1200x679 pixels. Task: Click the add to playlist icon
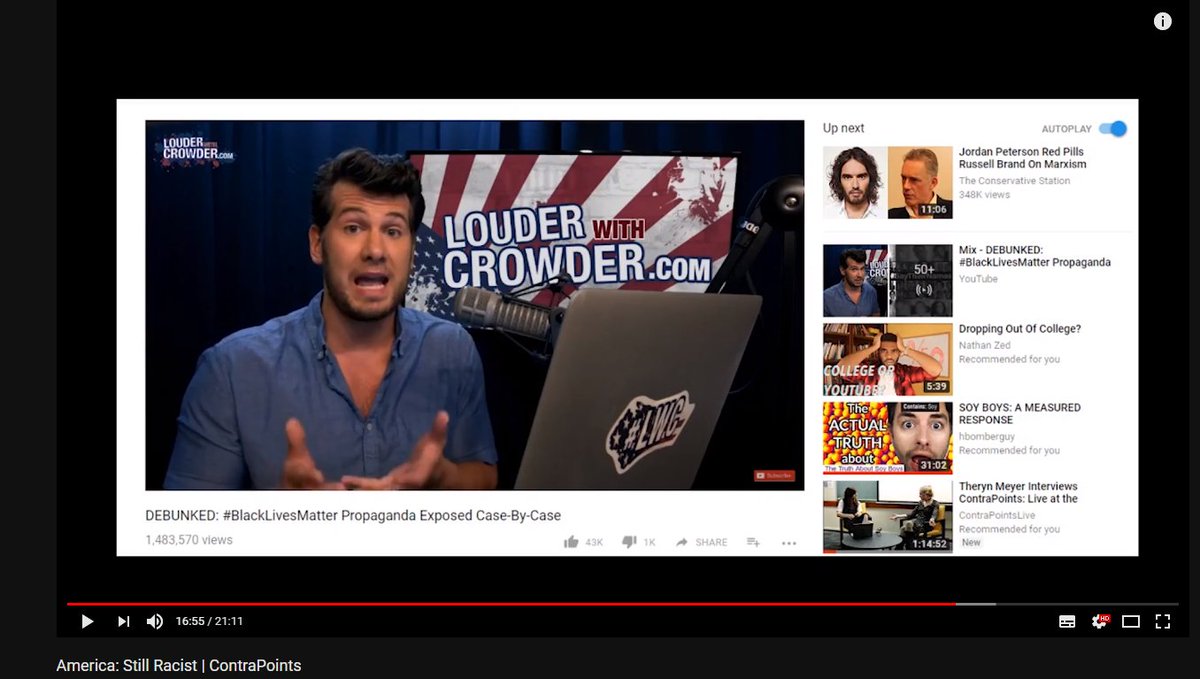[x=753, y=542]
